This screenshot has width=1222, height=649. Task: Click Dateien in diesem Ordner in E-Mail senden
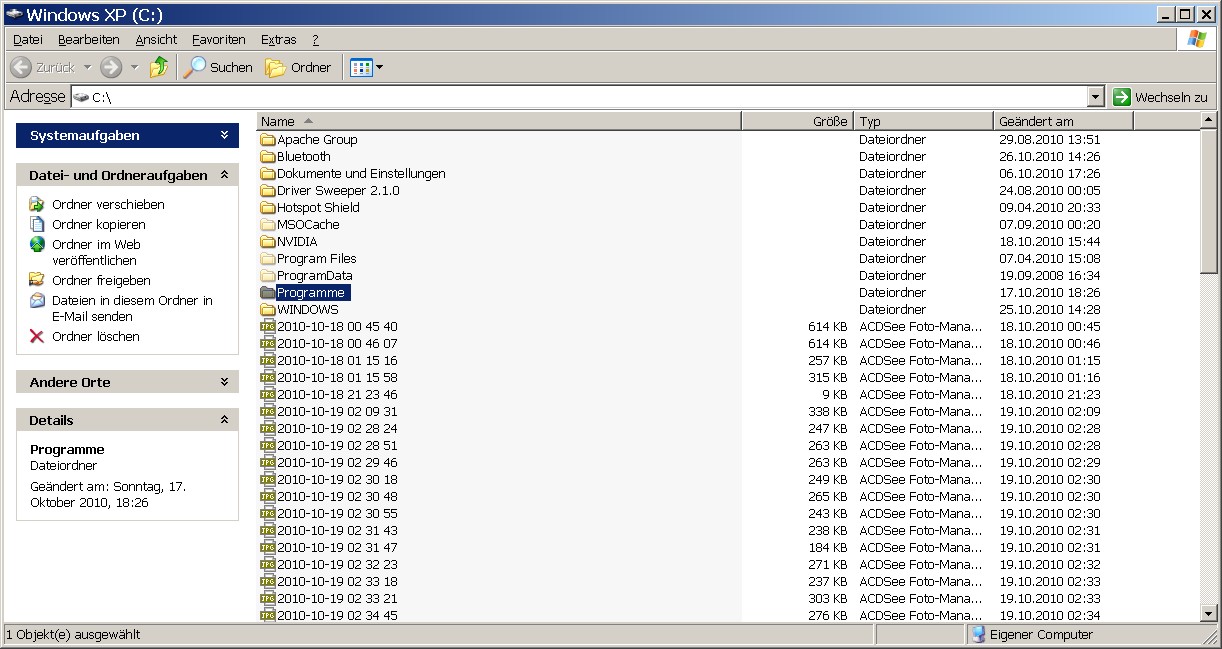132,308
